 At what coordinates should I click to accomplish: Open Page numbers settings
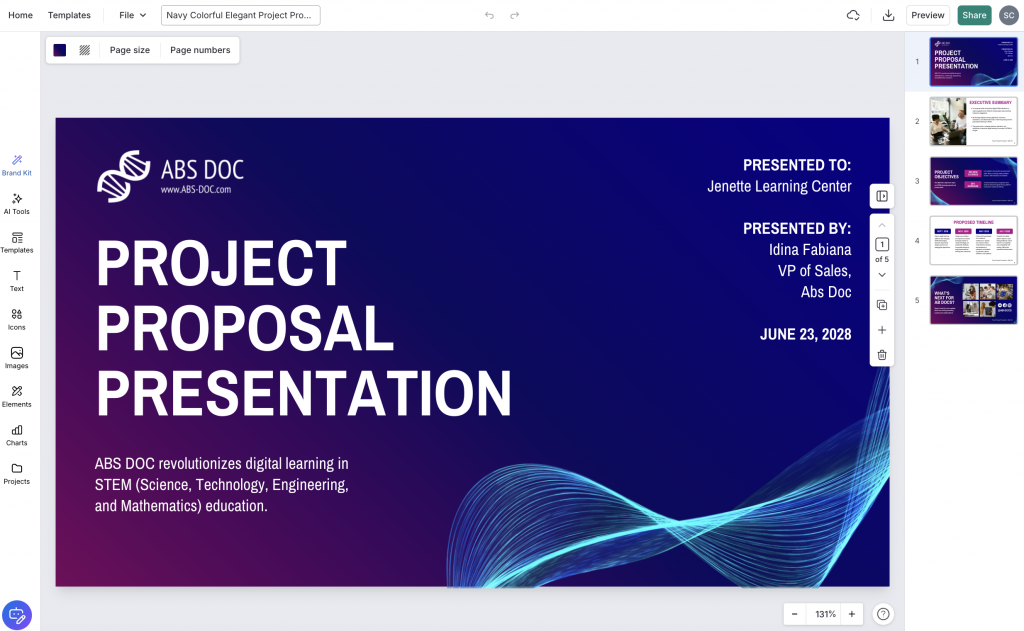coord(199,49)
